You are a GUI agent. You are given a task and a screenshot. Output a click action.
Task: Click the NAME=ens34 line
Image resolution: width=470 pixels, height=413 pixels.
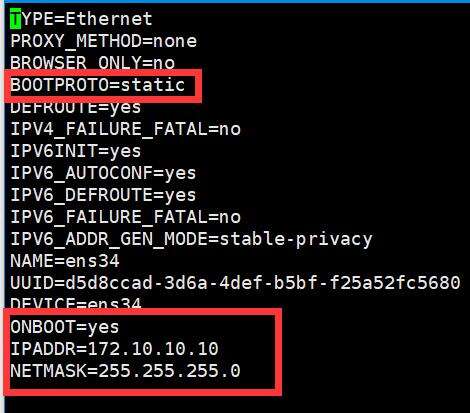(x=65, y=261)
